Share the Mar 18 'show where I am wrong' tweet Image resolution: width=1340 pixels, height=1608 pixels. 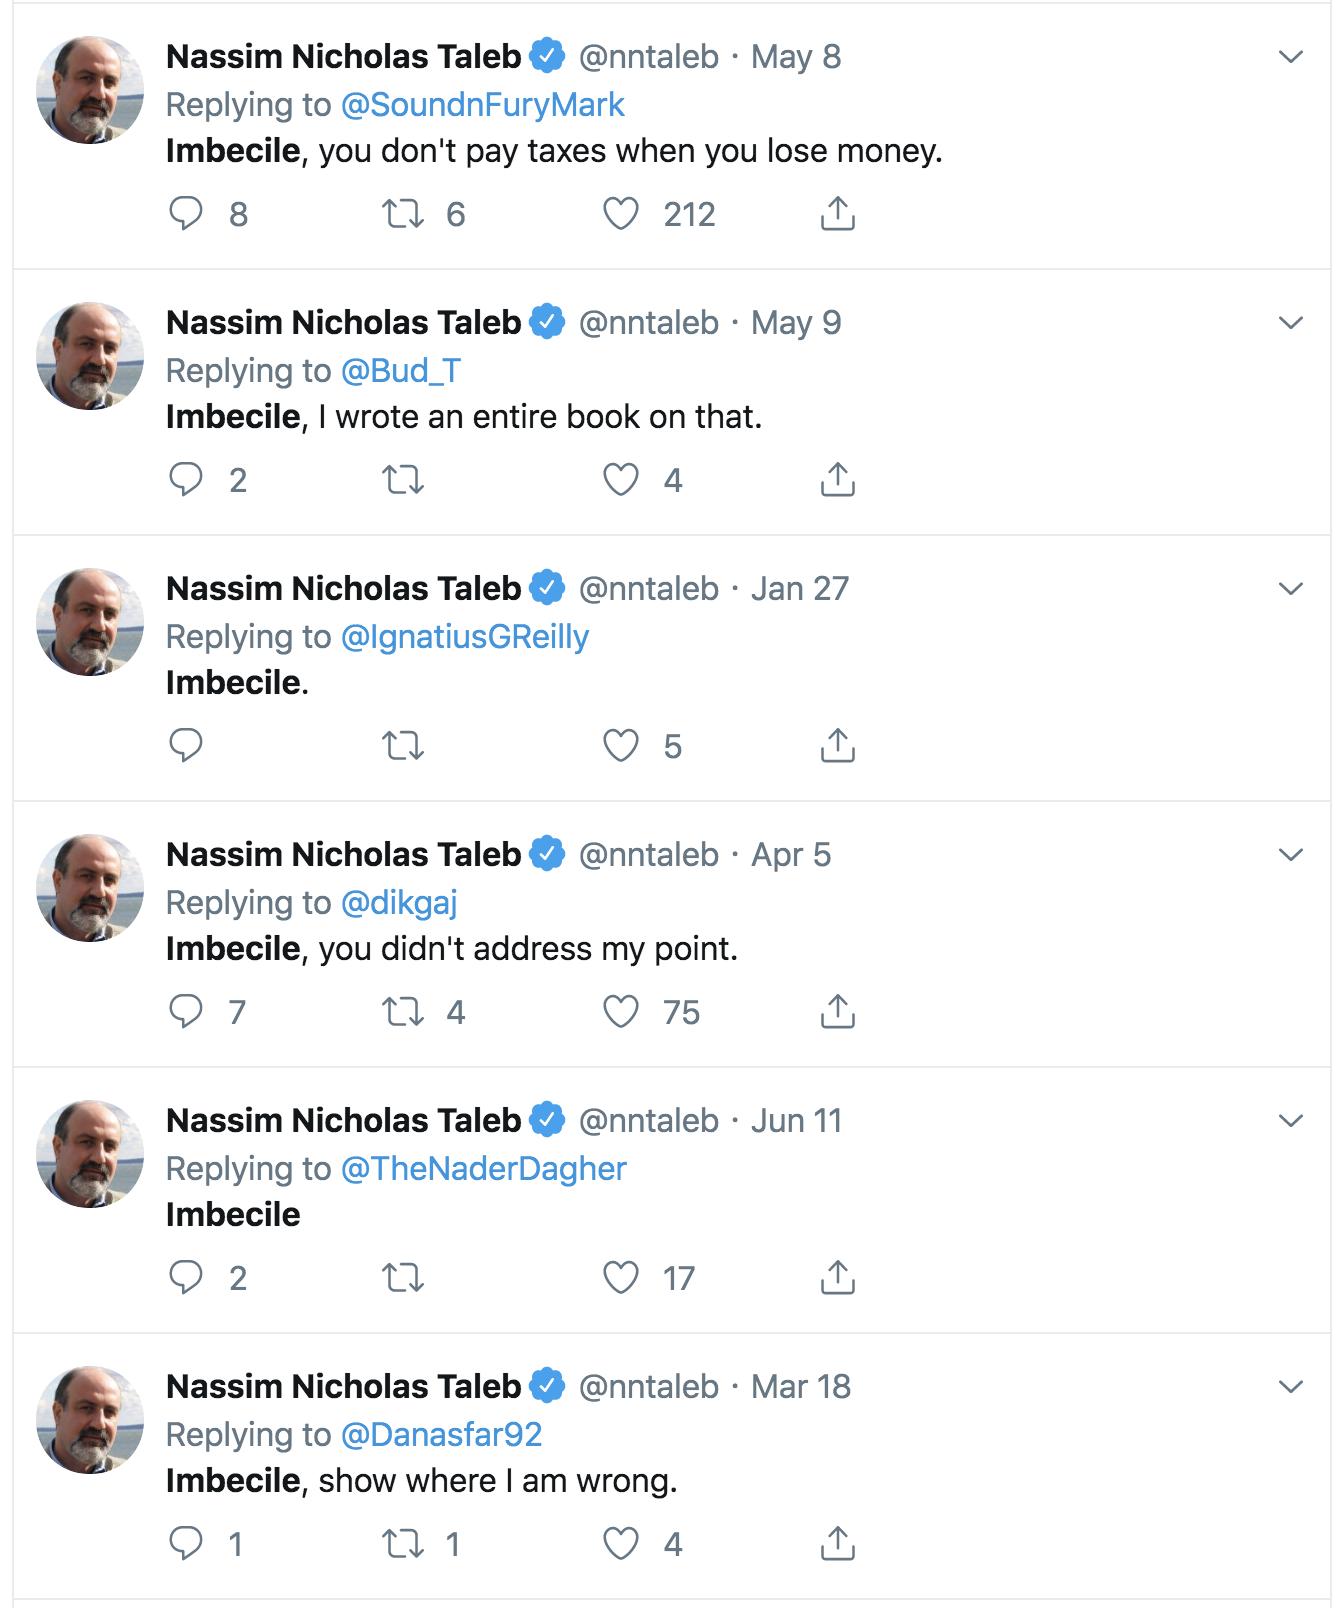click(x=837, y=1544)
